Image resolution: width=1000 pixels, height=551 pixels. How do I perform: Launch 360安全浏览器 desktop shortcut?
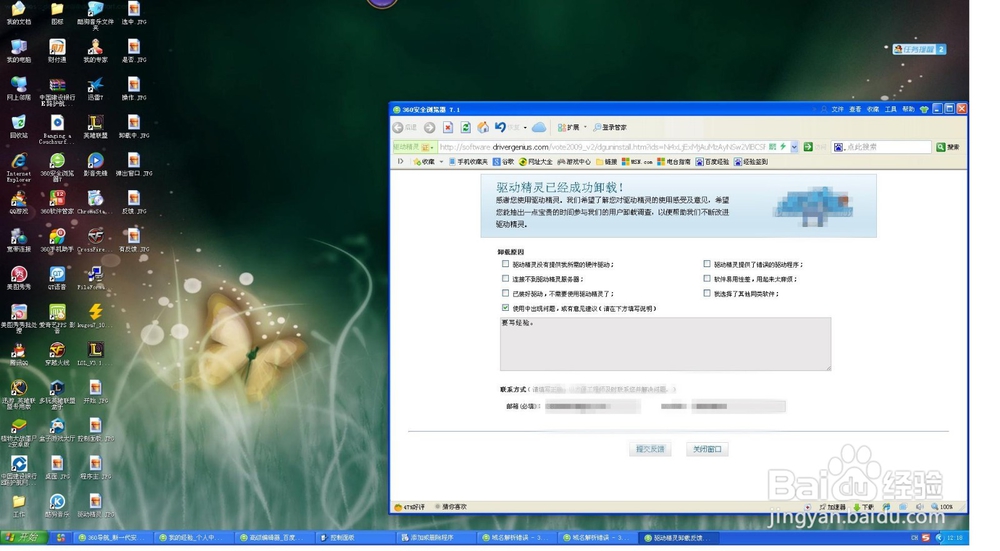pos(57,167)
